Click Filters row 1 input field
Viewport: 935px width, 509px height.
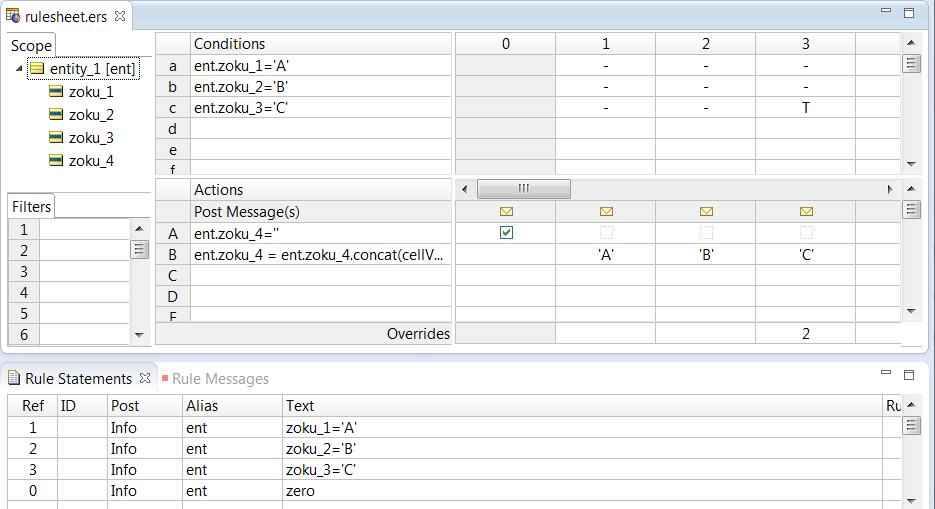[84, 229]
